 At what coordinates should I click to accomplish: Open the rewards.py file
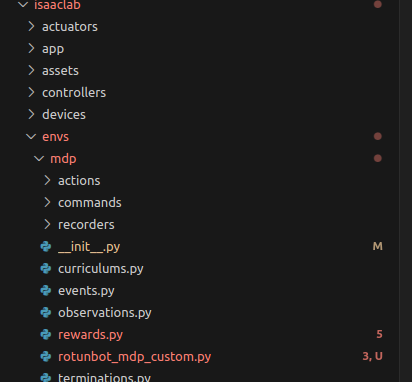[90, 335]
